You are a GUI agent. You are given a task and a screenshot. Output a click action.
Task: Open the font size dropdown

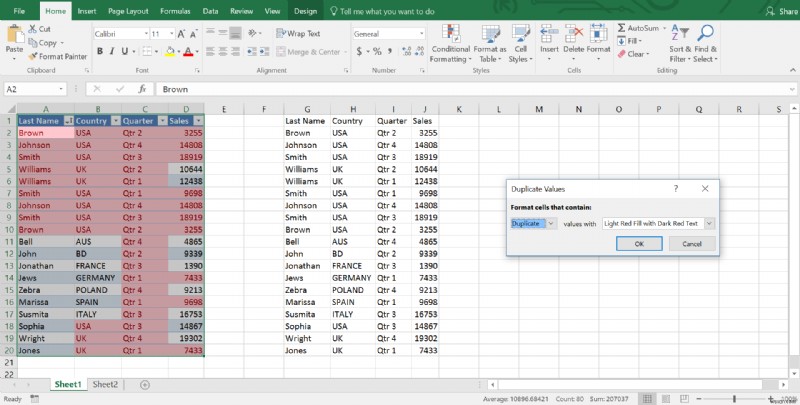171,34
